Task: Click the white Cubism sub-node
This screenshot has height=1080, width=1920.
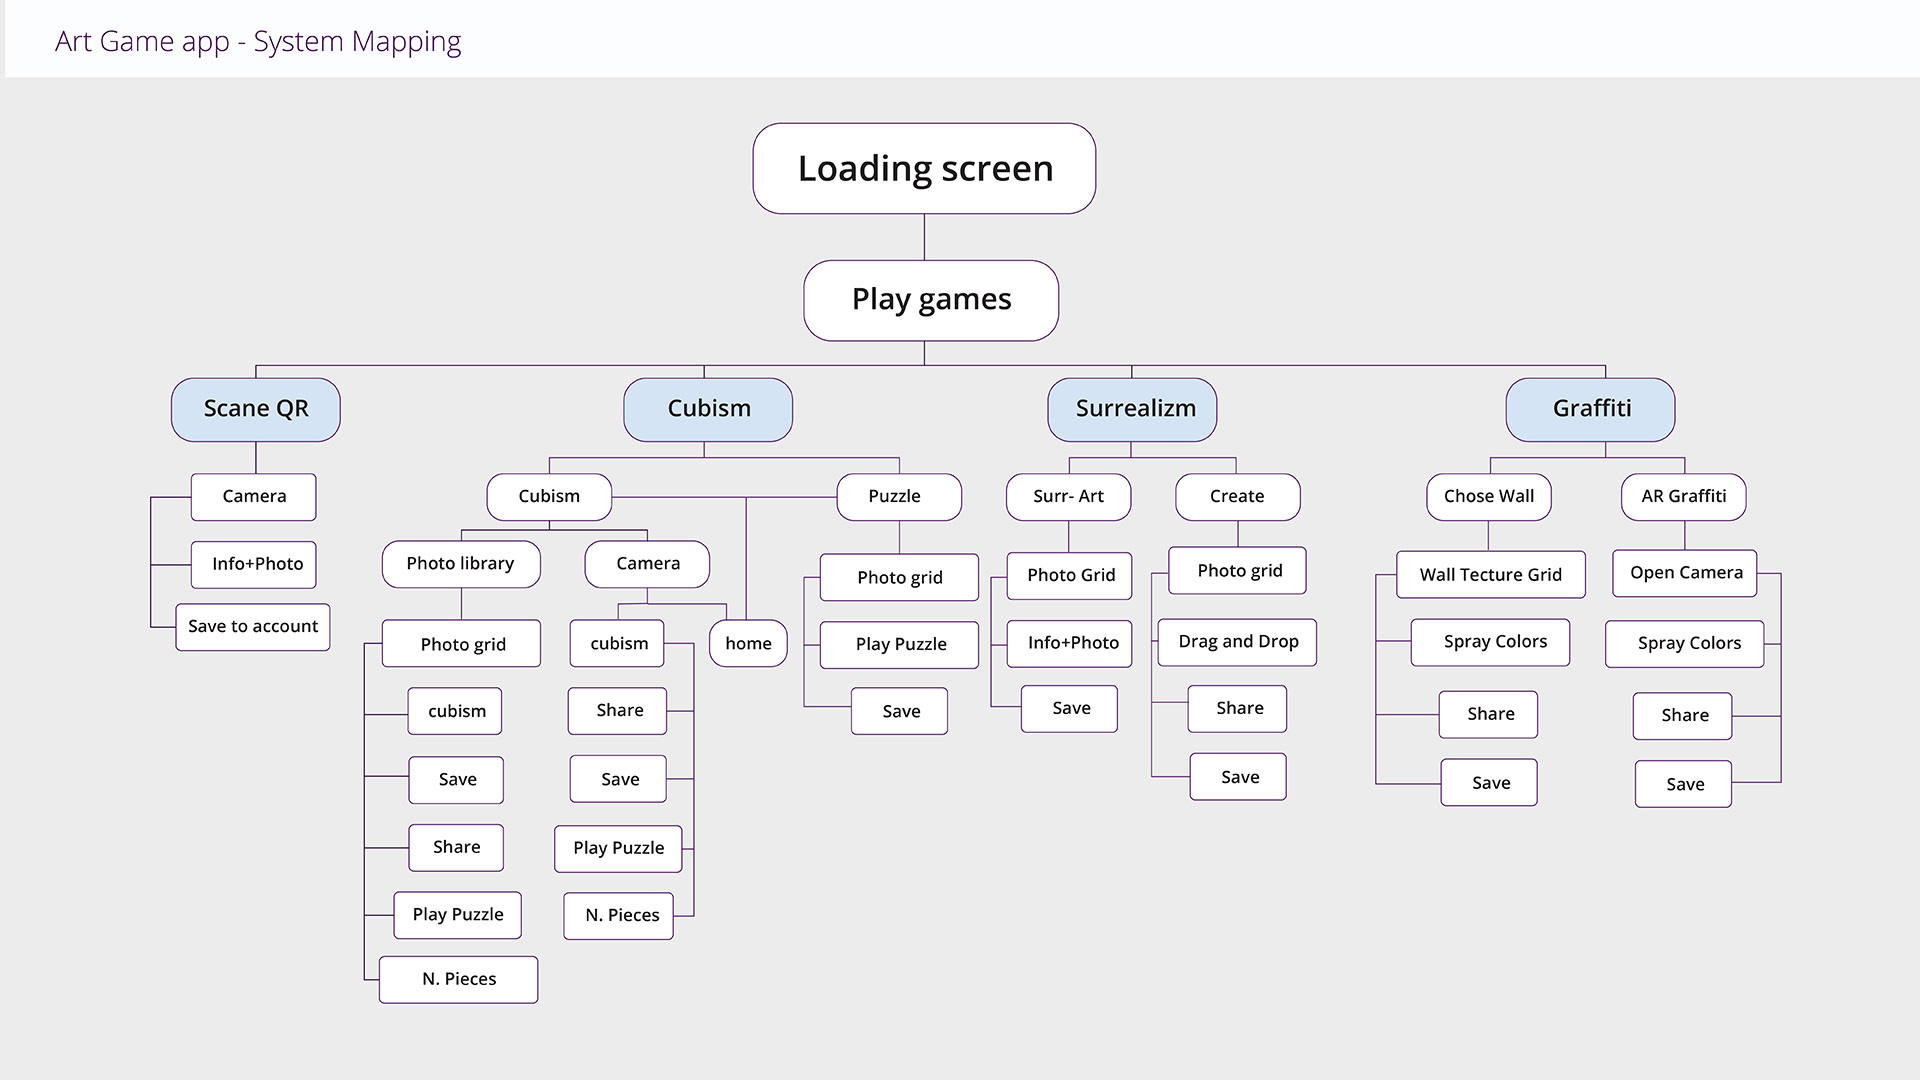Action: (x=549, y=497)
